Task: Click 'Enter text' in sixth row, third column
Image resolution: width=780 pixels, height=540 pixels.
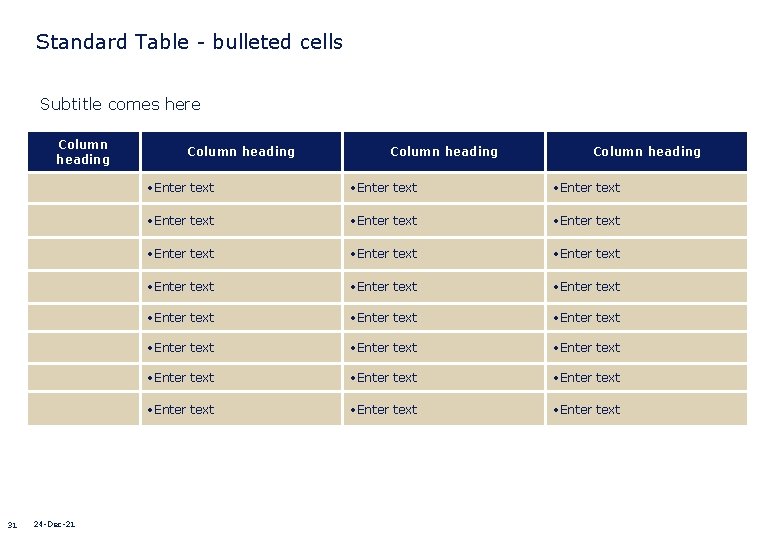Action: 388,348
